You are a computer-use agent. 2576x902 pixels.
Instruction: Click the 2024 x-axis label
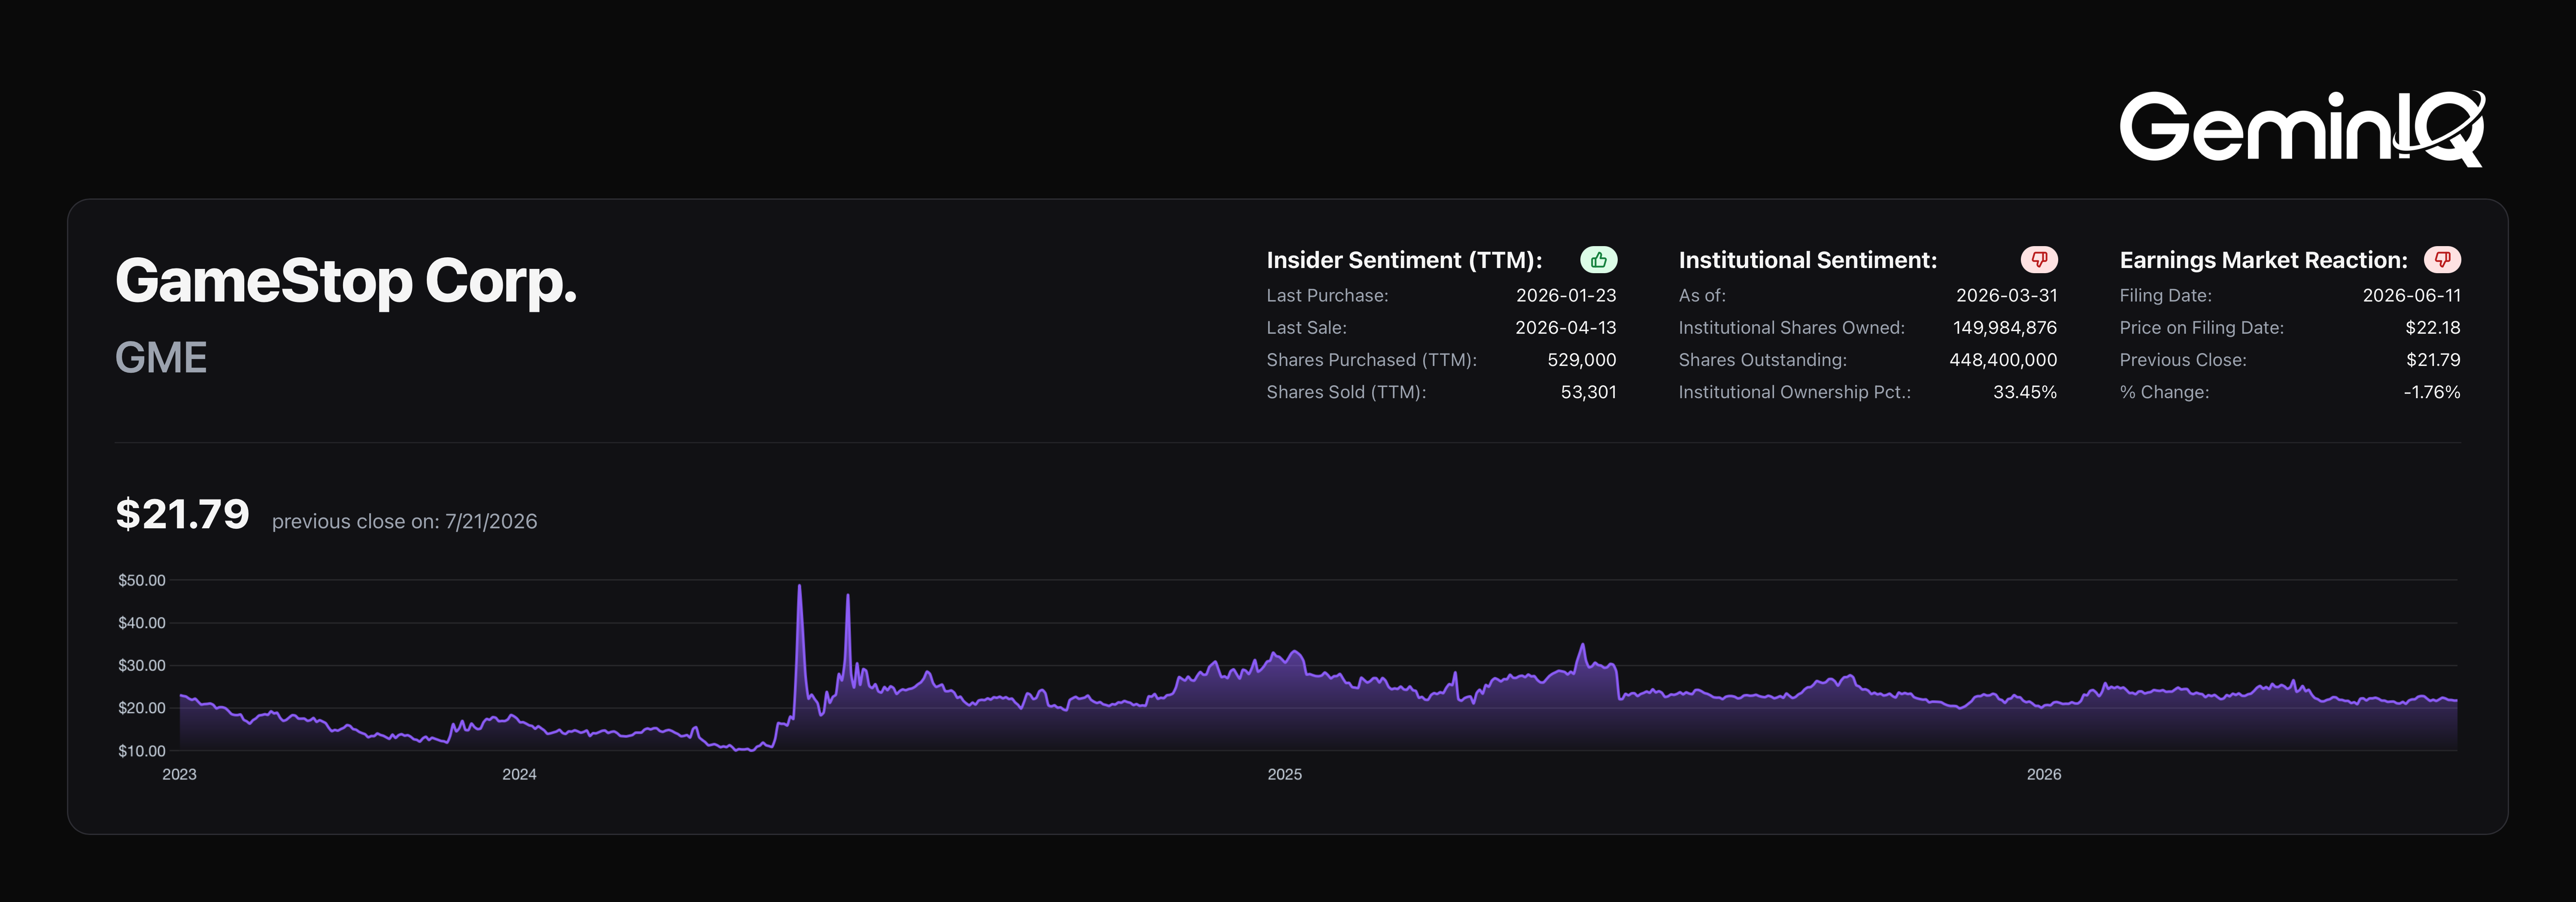pos(519,774)
